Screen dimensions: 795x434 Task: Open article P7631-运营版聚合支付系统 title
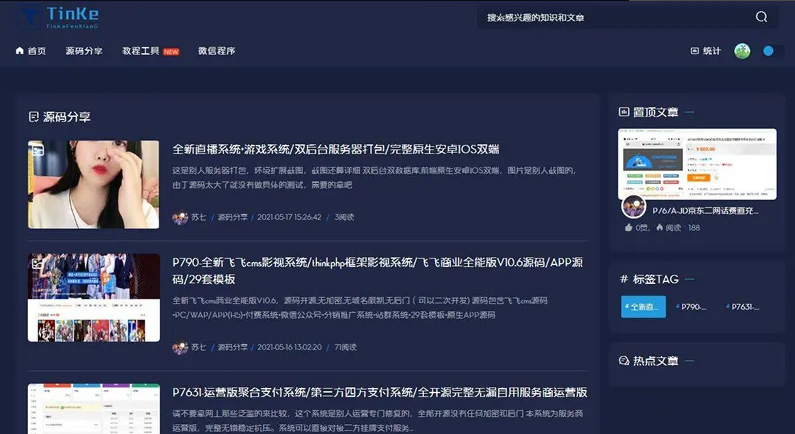tap(380, 392)
